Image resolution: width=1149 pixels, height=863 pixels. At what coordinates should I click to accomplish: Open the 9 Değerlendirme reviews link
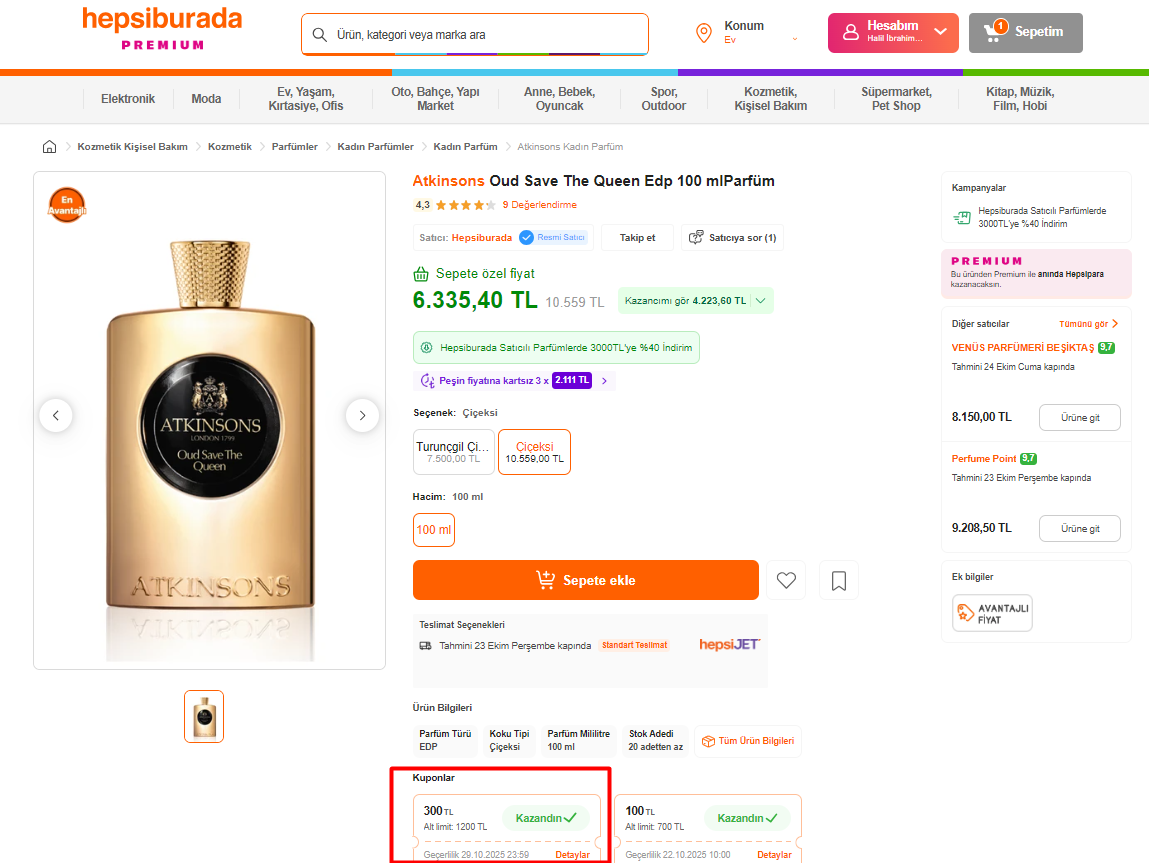point(539,205)
